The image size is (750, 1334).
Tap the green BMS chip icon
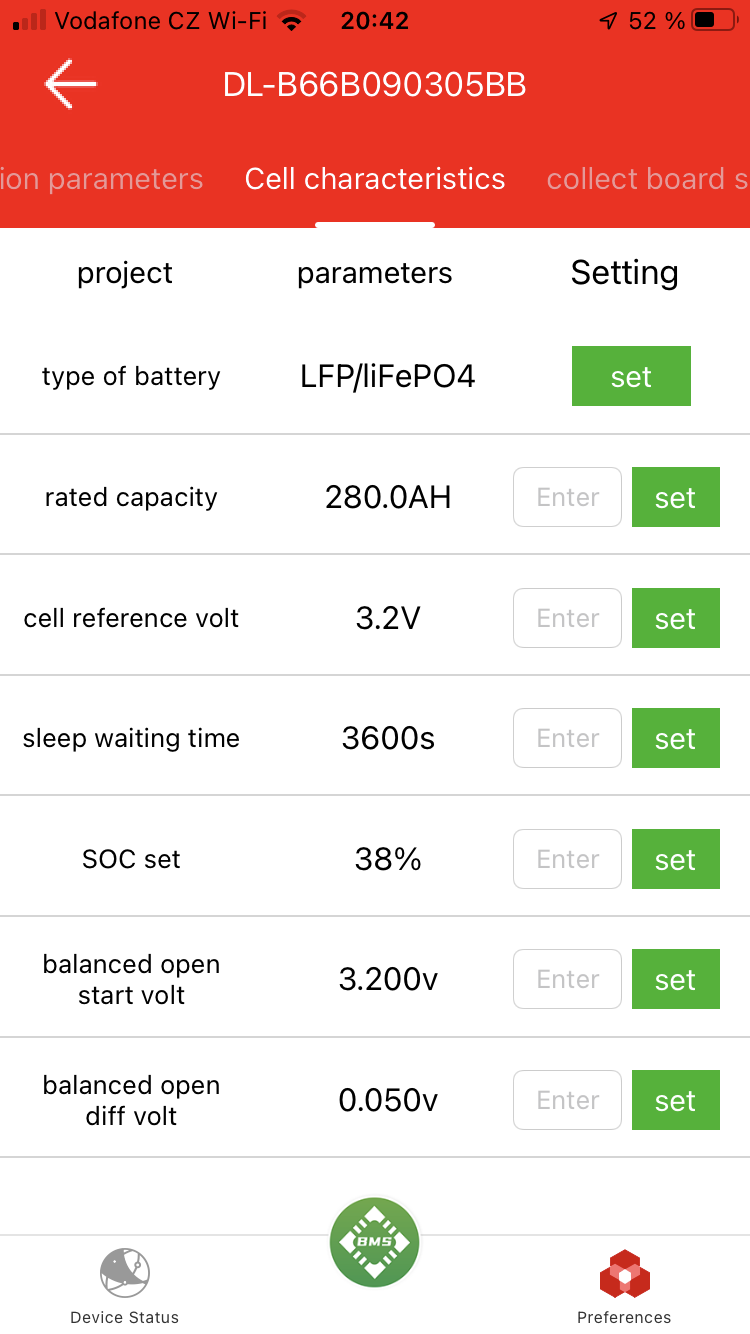(x=375, y=1242)
